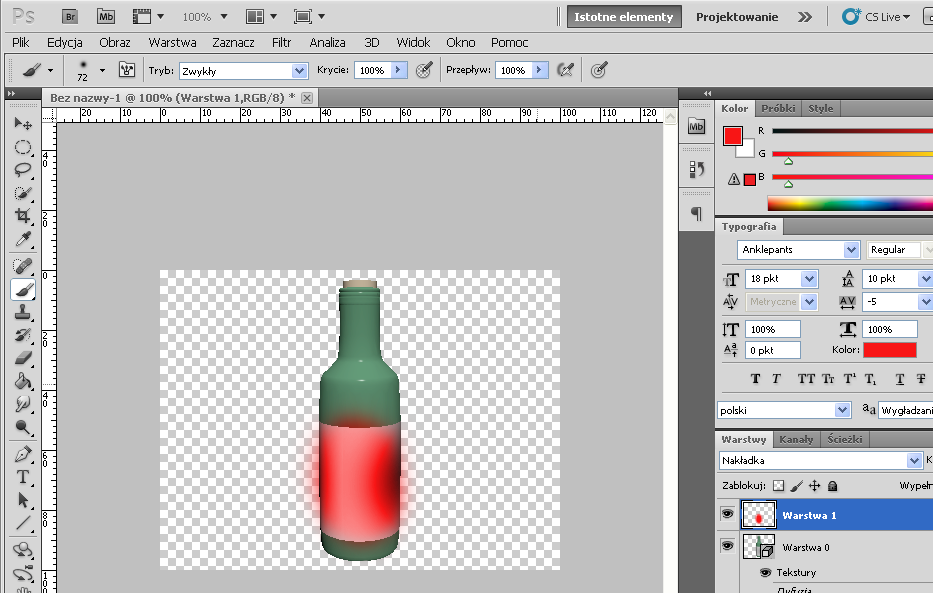
Task: Open the brush panel toggle icon
Action: (127, 70)
